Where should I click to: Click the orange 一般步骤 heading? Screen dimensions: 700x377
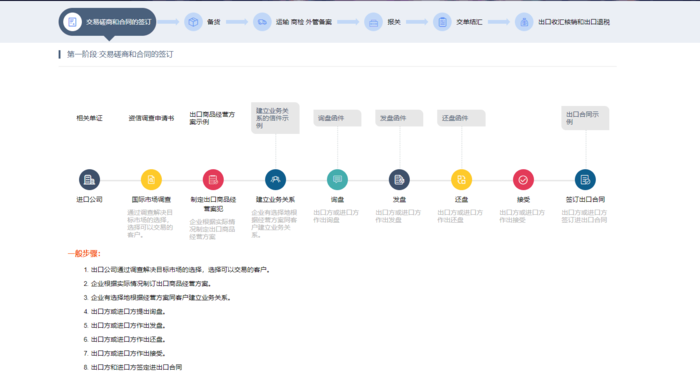point(84,253)
